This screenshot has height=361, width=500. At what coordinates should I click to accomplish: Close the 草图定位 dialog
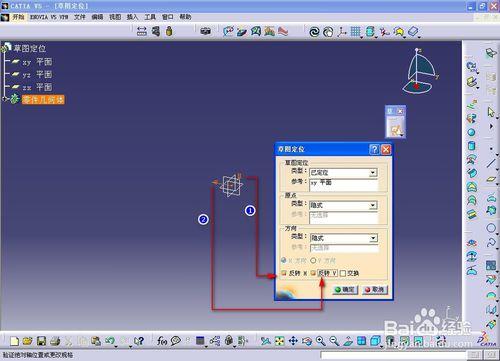[x=386, y=149]
